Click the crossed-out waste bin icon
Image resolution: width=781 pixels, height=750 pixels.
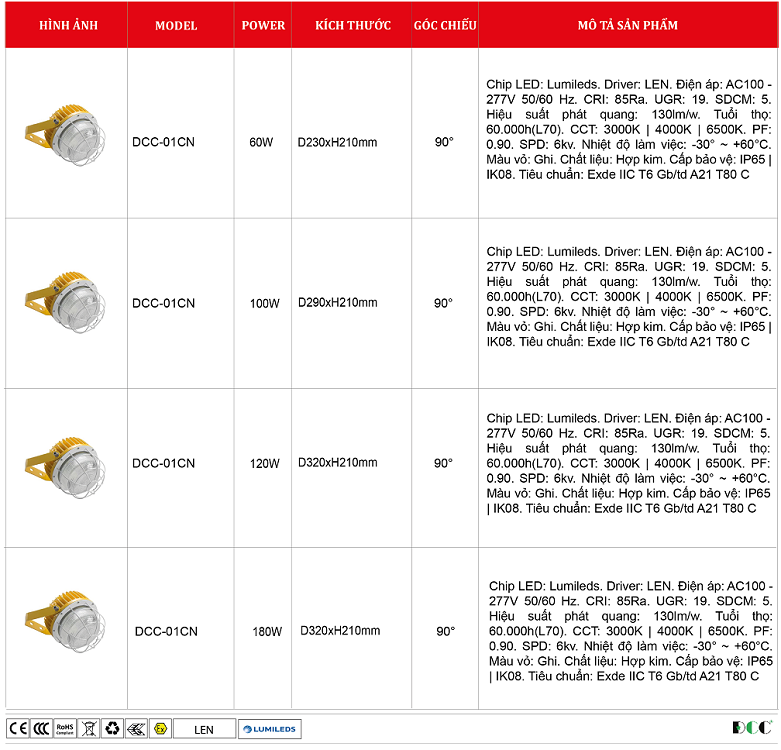[x=88, y=728]
